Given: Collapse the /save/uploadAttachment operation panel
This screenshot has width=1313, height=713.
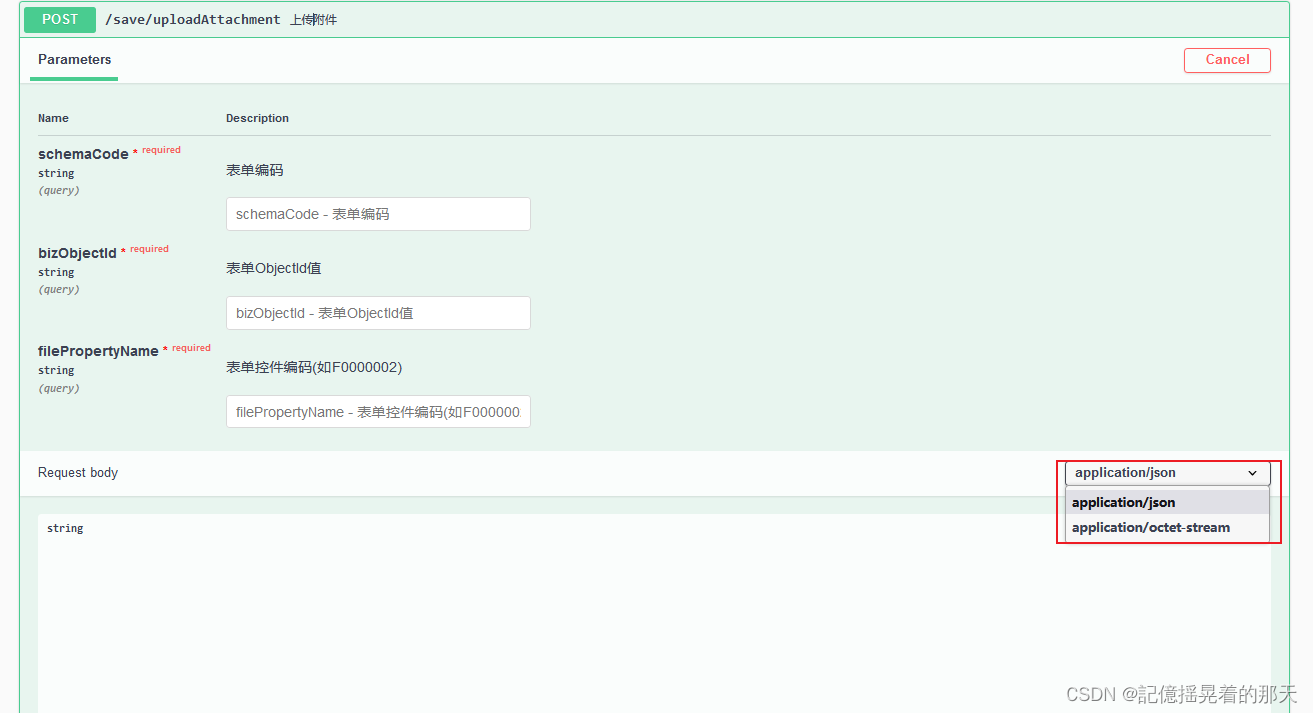Looking at the screenshot, I should click(700, 19).
